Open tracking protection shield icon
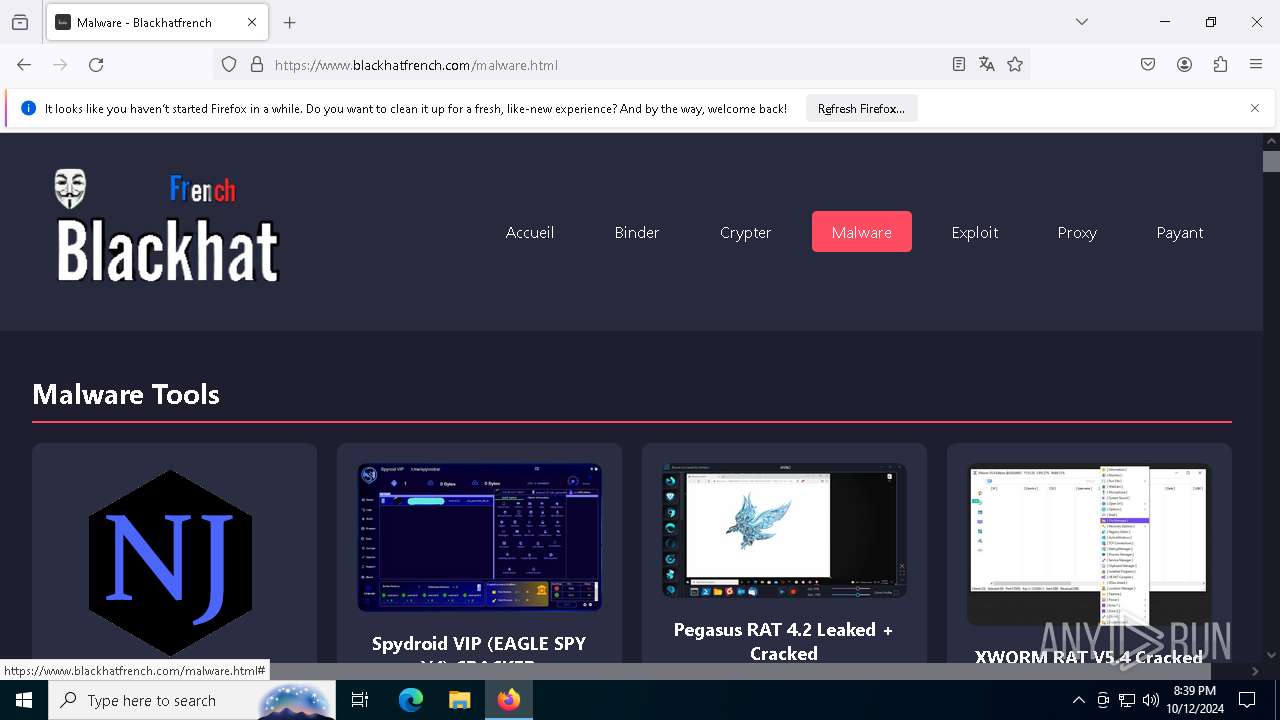 [x=229, y=65]
